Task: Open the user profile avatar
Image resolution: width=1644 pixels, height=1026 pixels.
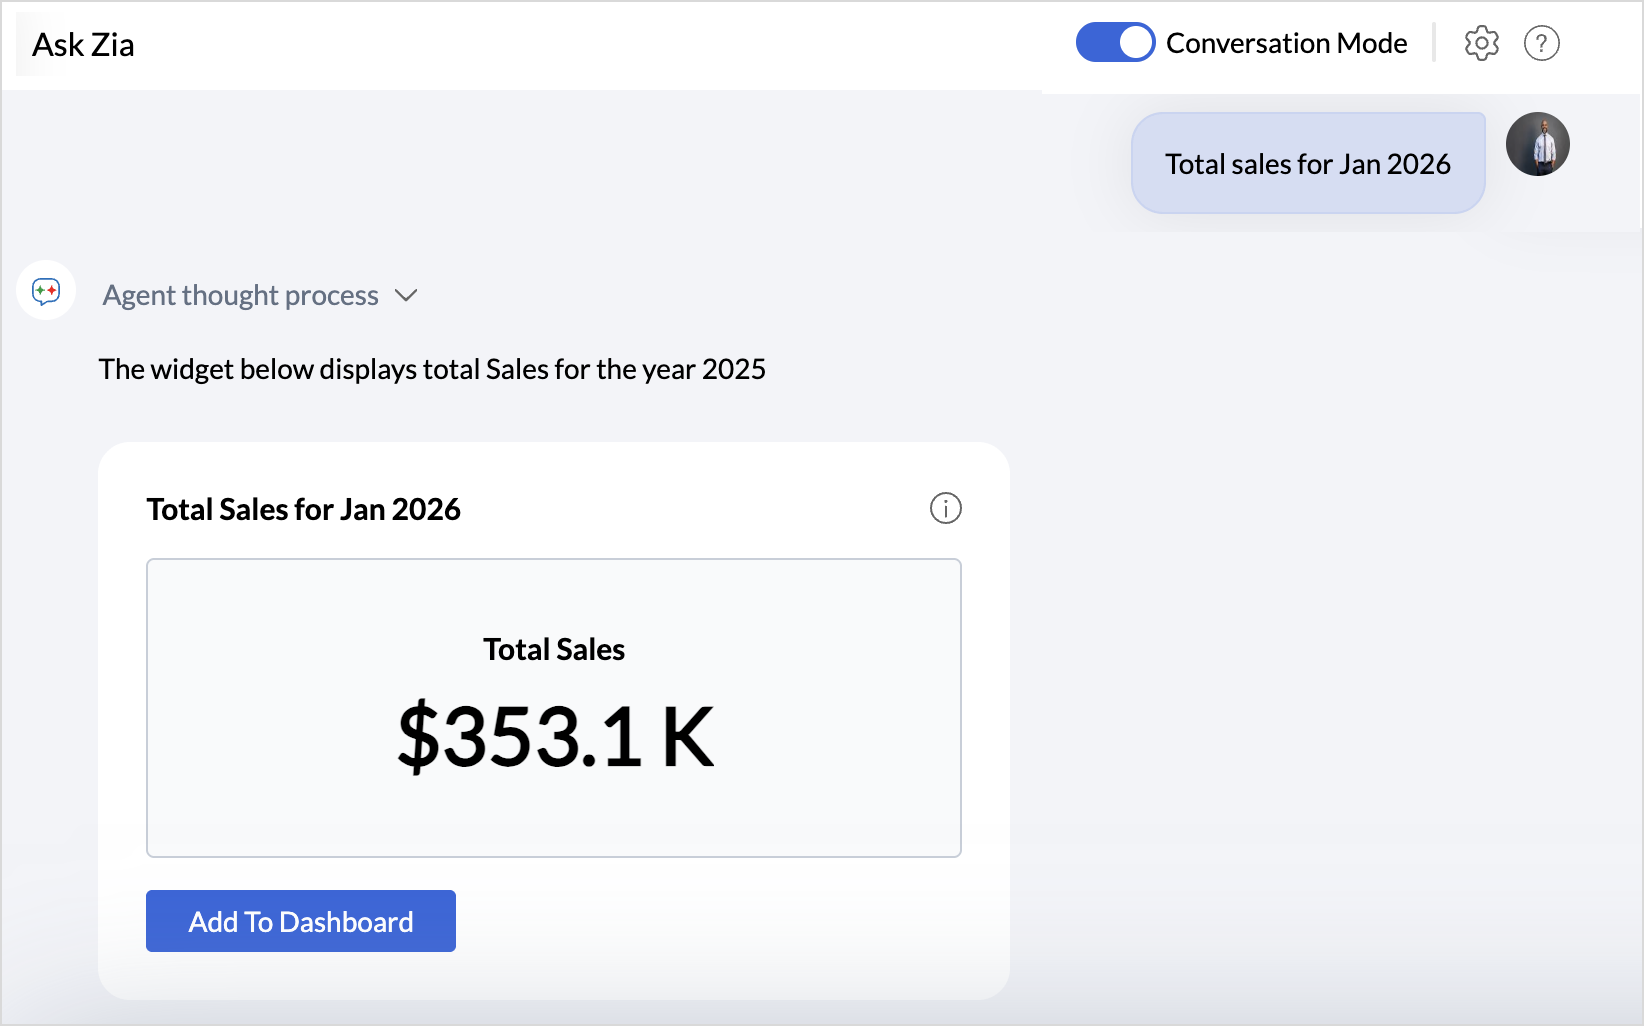Action: click(x=1537, y=144)
